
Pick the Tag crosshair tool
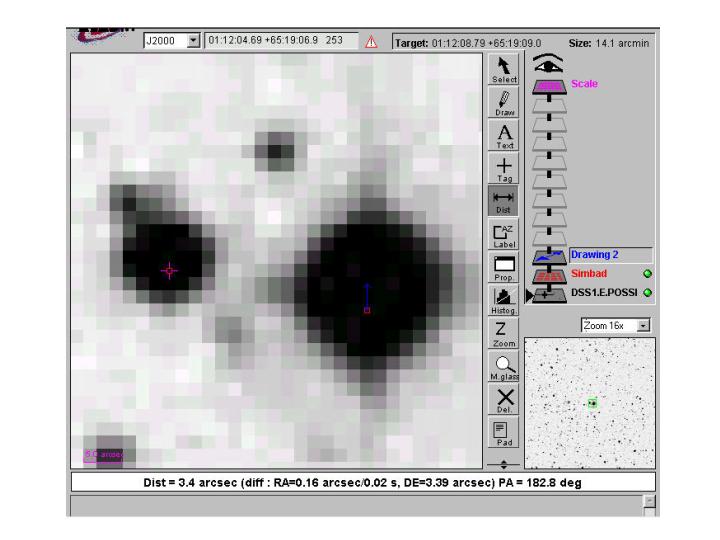click(x=505, y=169)
